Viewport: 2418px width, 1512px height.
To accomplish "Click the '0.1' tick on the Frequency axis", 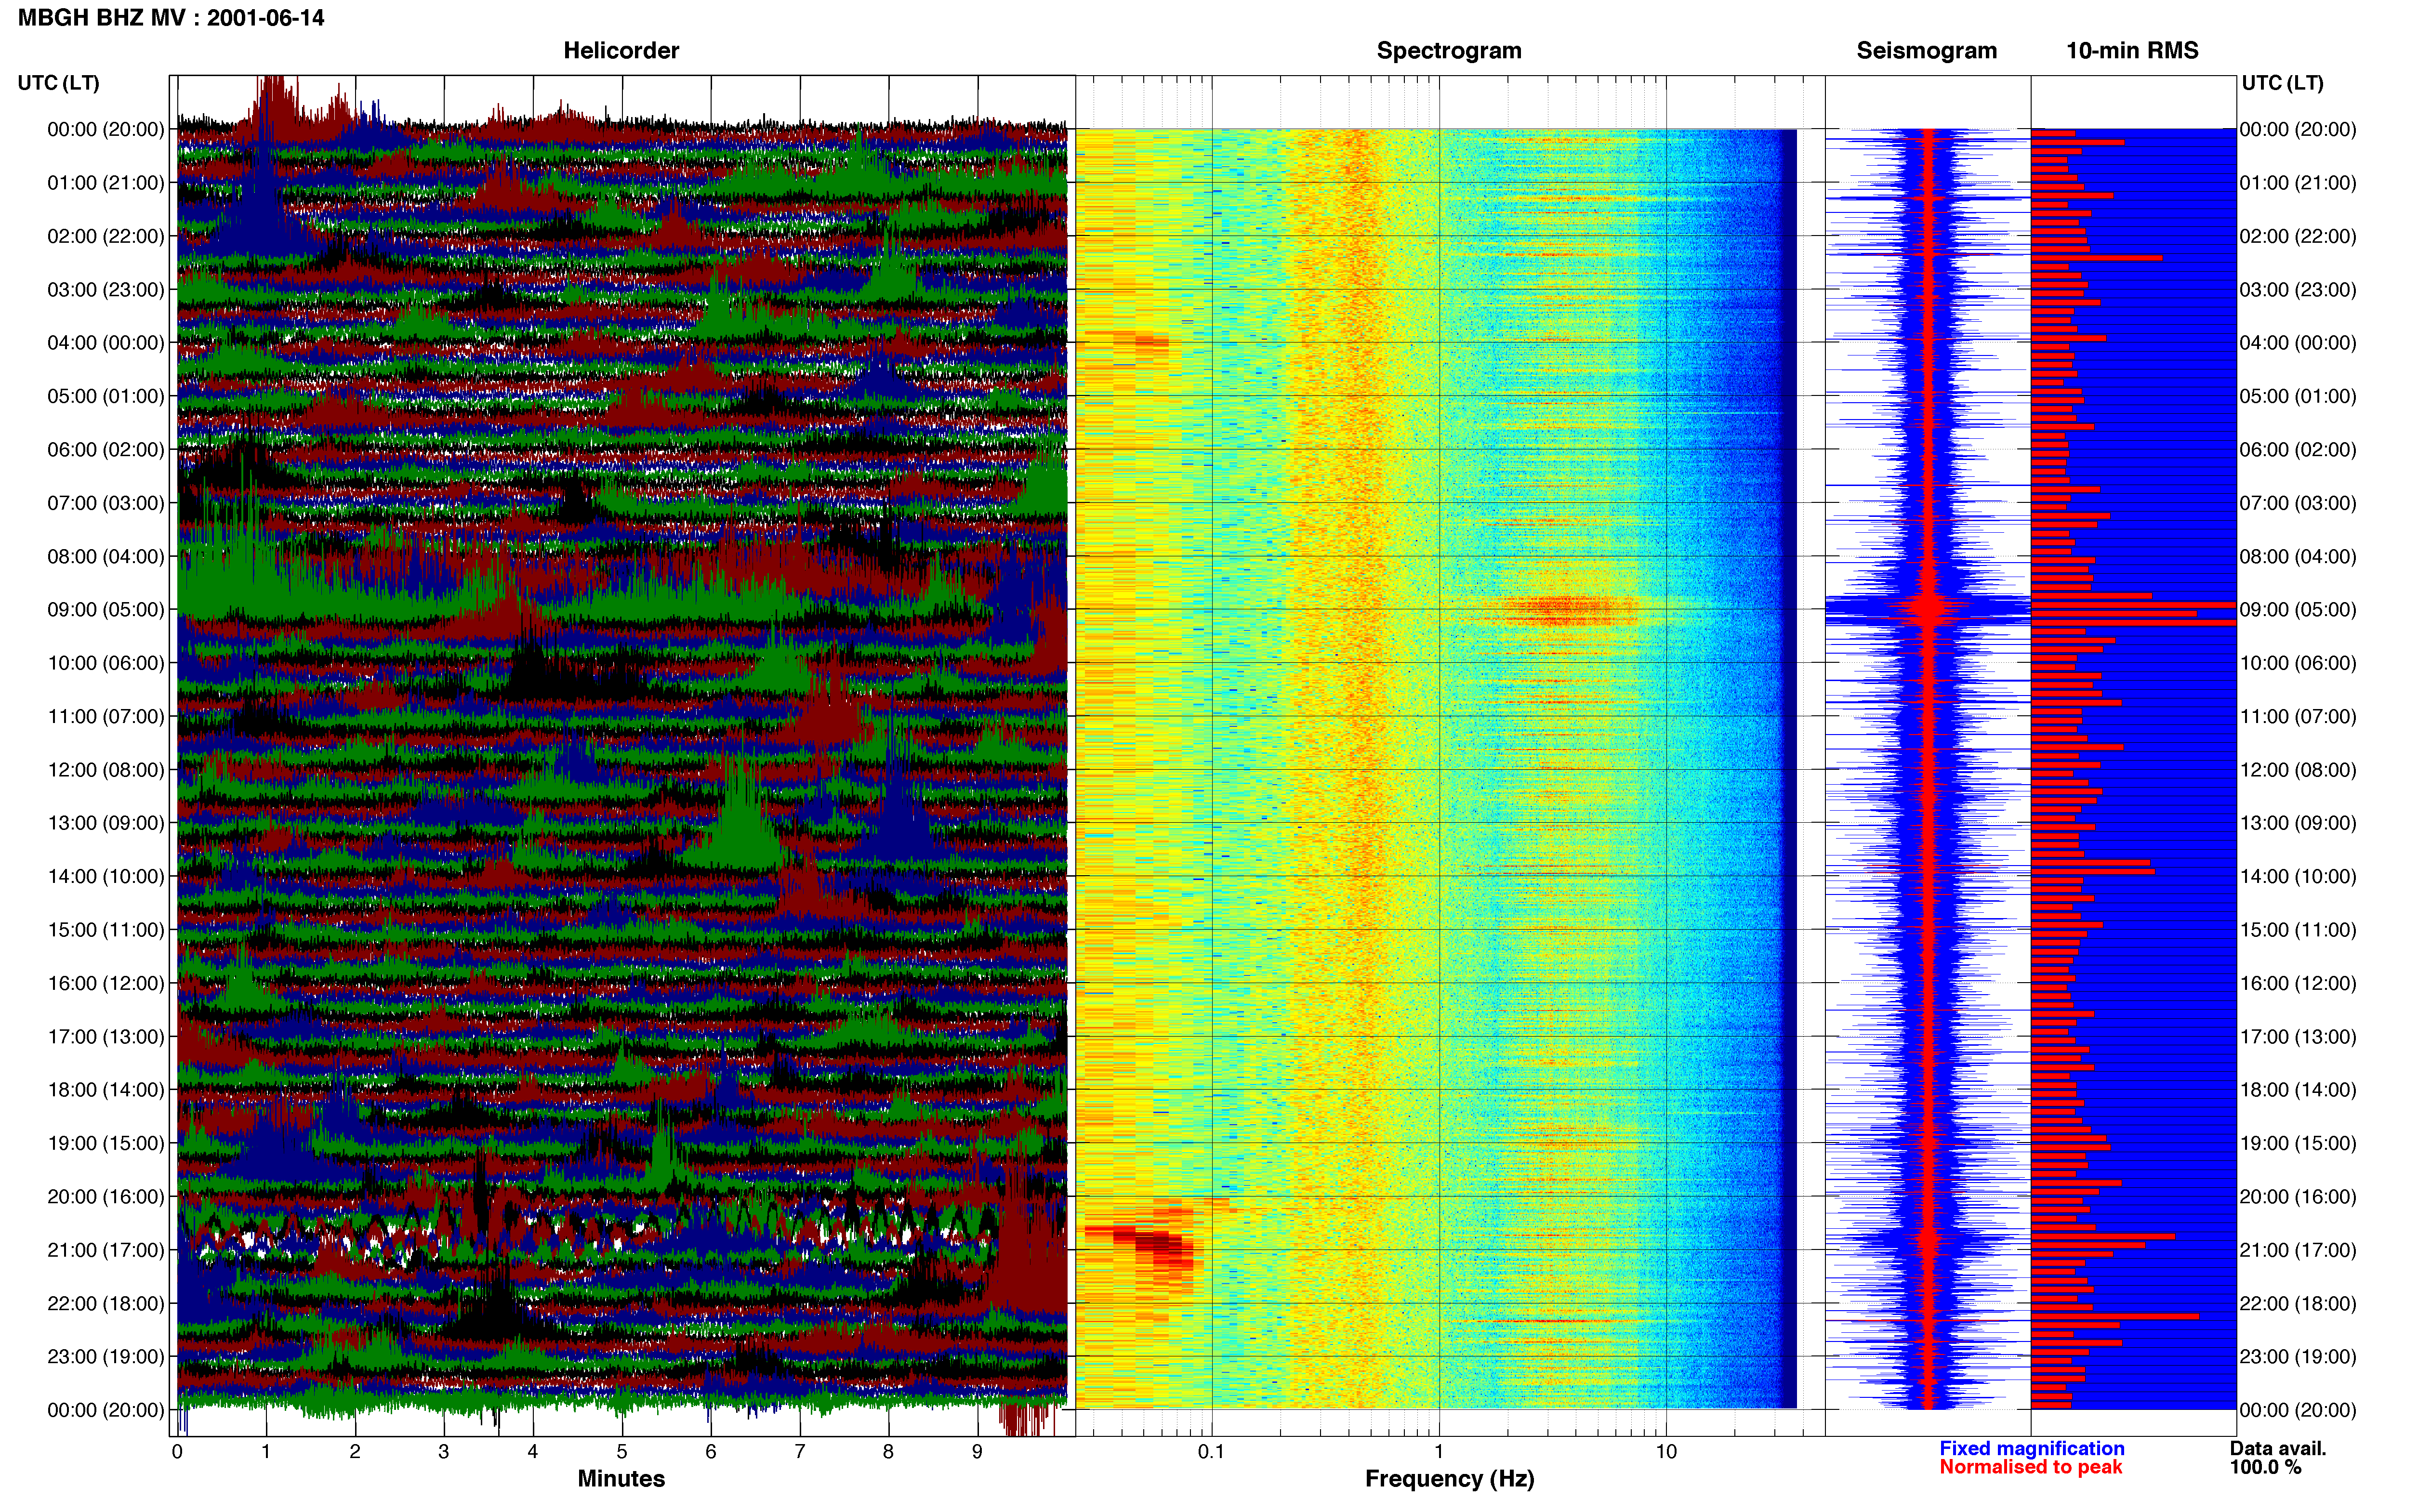I will pyautogui.click(x=1211, y=1452).
